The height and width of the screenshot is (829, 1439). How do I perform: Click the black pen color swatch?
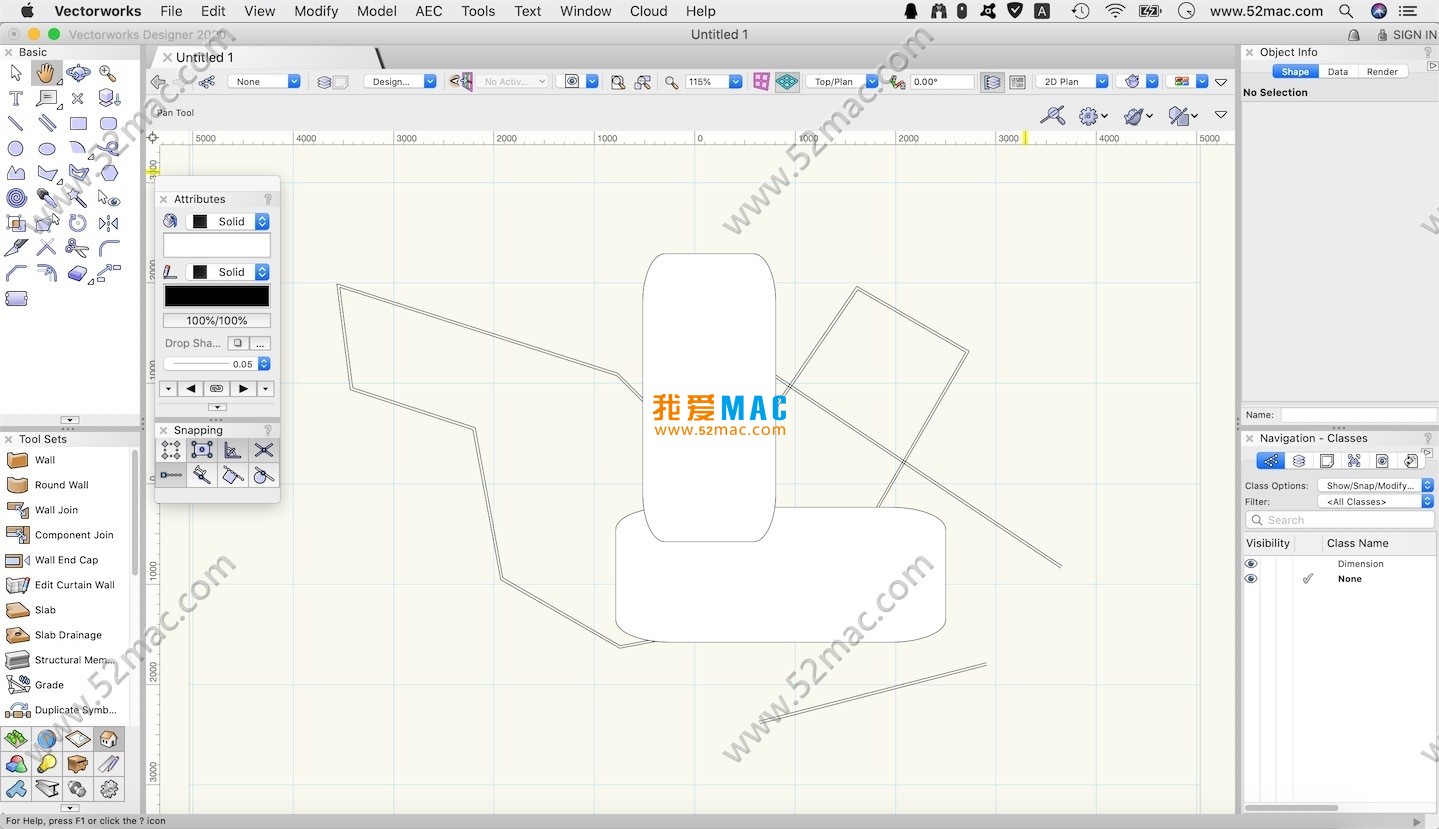(x=216, y=296)
